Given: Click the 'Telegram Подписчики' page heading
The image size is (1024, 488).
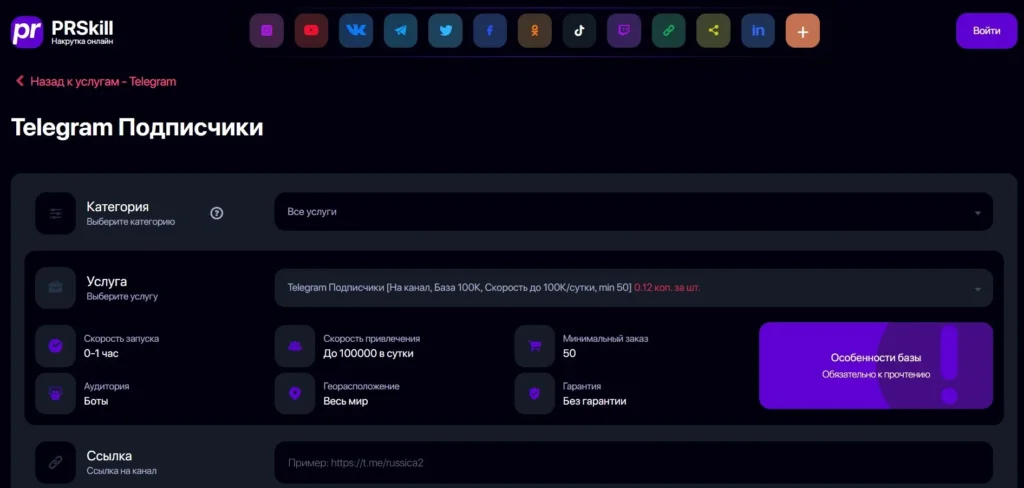Looking at the screenshot, I should pyautogui.click(x=137, y=128).
